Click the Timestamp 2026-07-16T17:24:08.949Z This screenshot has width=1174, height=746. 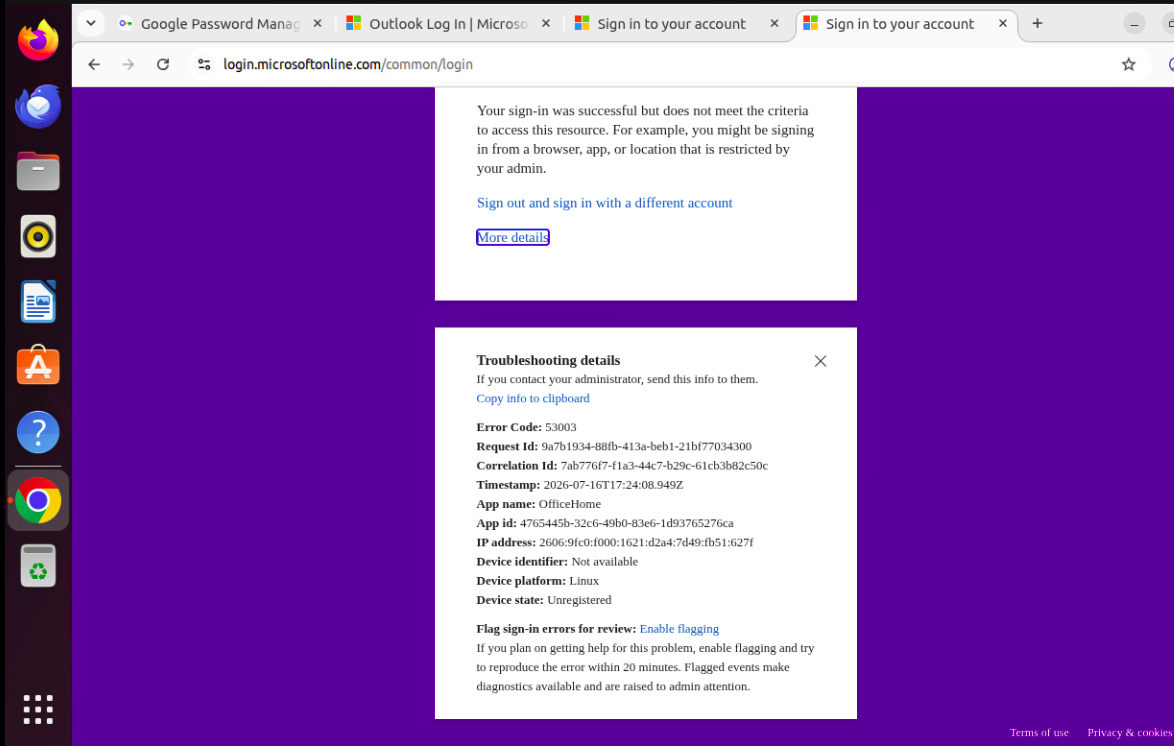[x=613, y=485]
